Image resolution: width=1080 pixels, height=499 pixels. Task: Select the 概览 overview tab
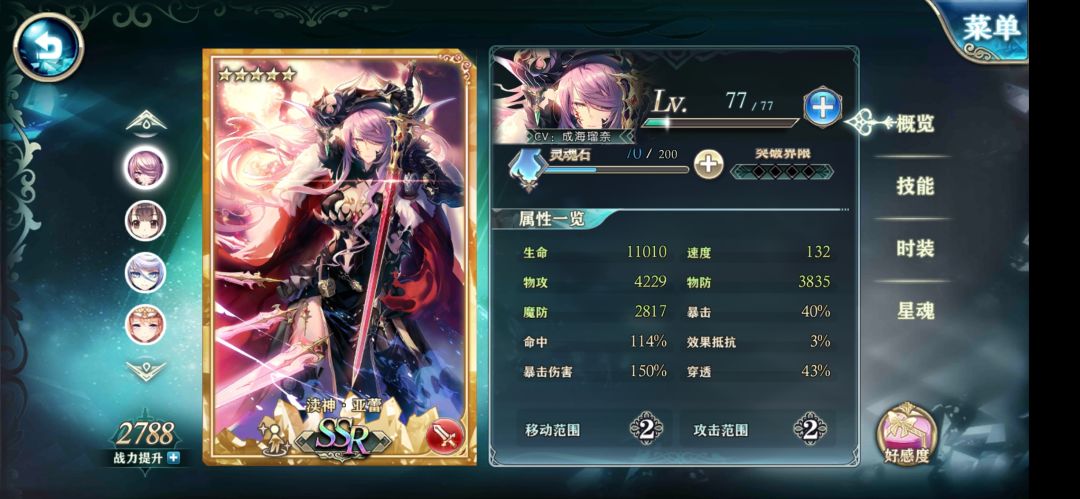click(915, 123)
